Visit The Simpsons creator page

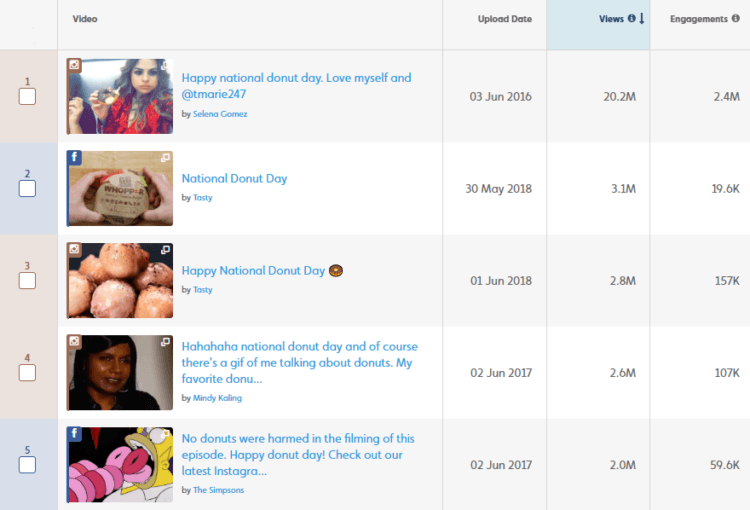pyautogui.click(x=218, y=490)
